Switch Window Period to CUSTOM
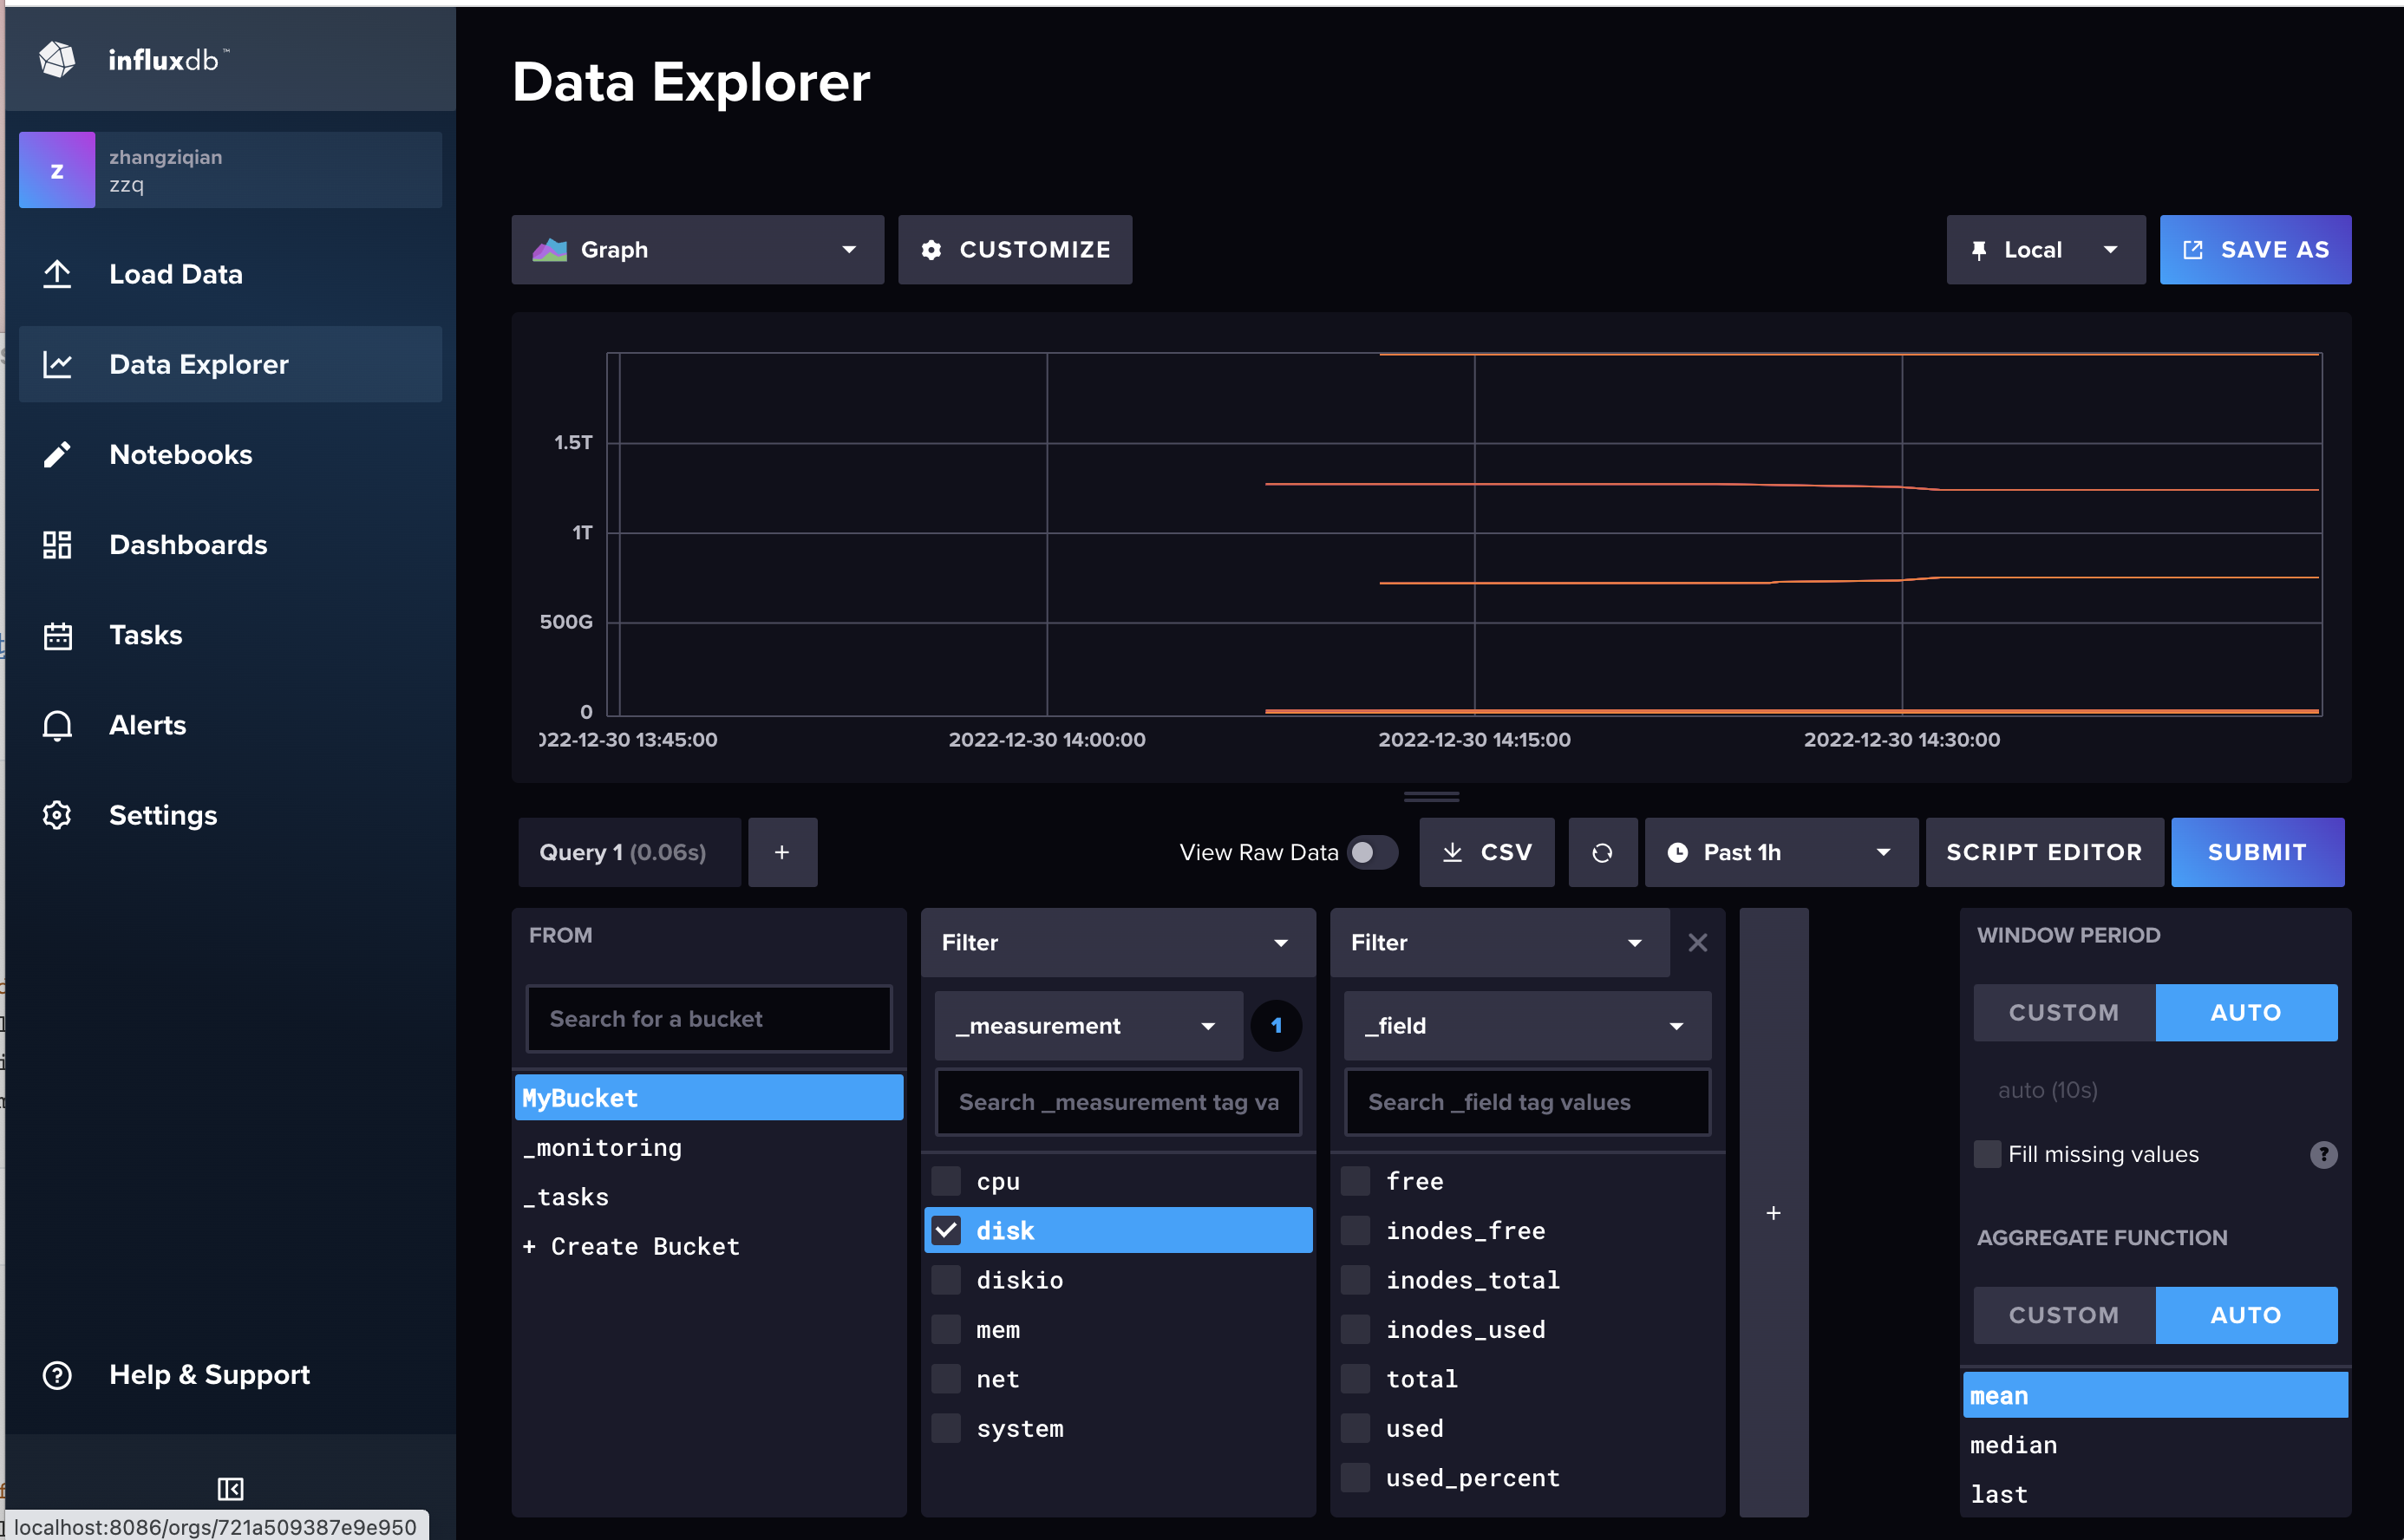 pos(2063,1012)
